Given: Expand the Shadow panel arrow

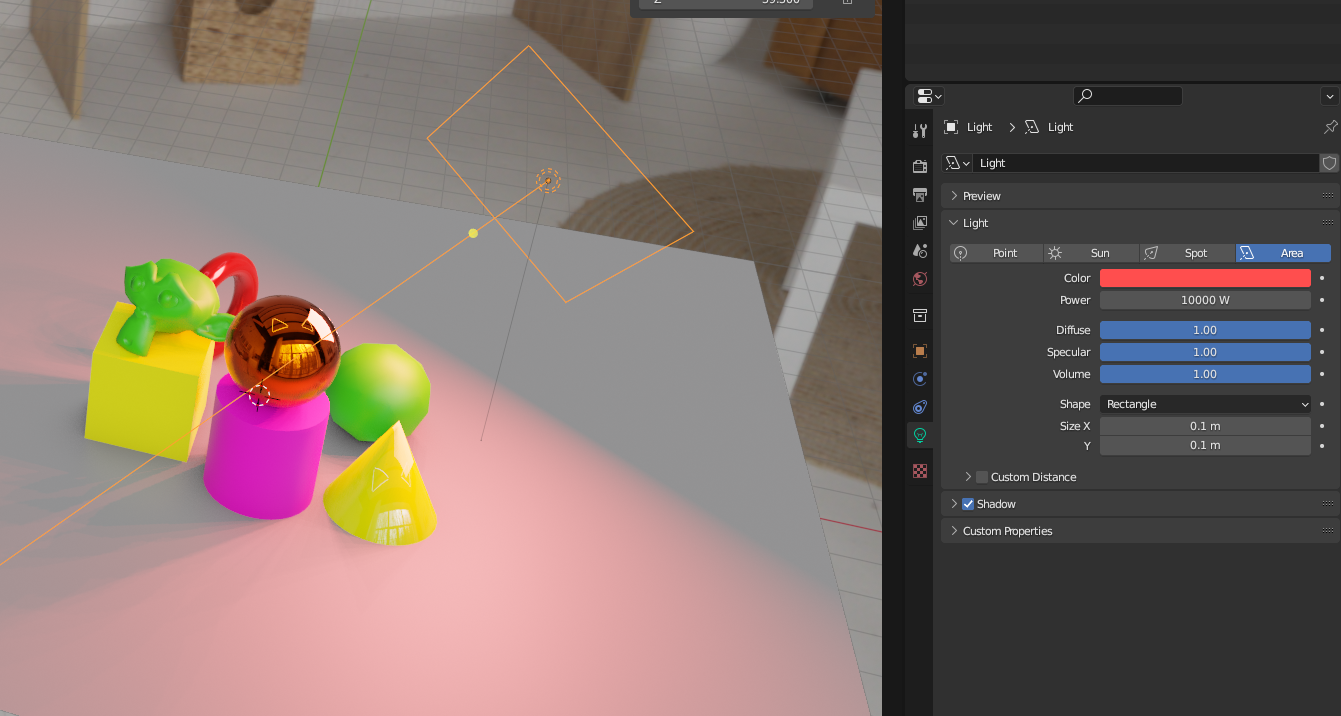Looking at the screenshot, I should [954, 504].
